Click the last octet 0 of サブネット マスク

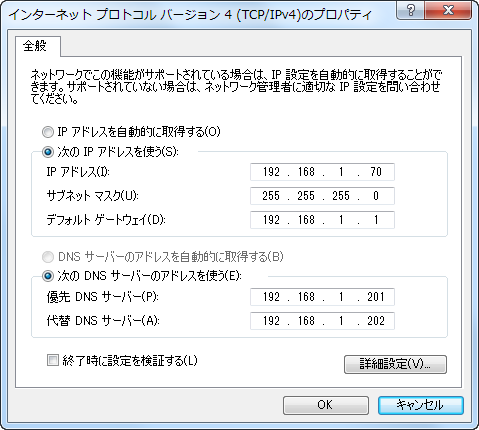(376, 196)
